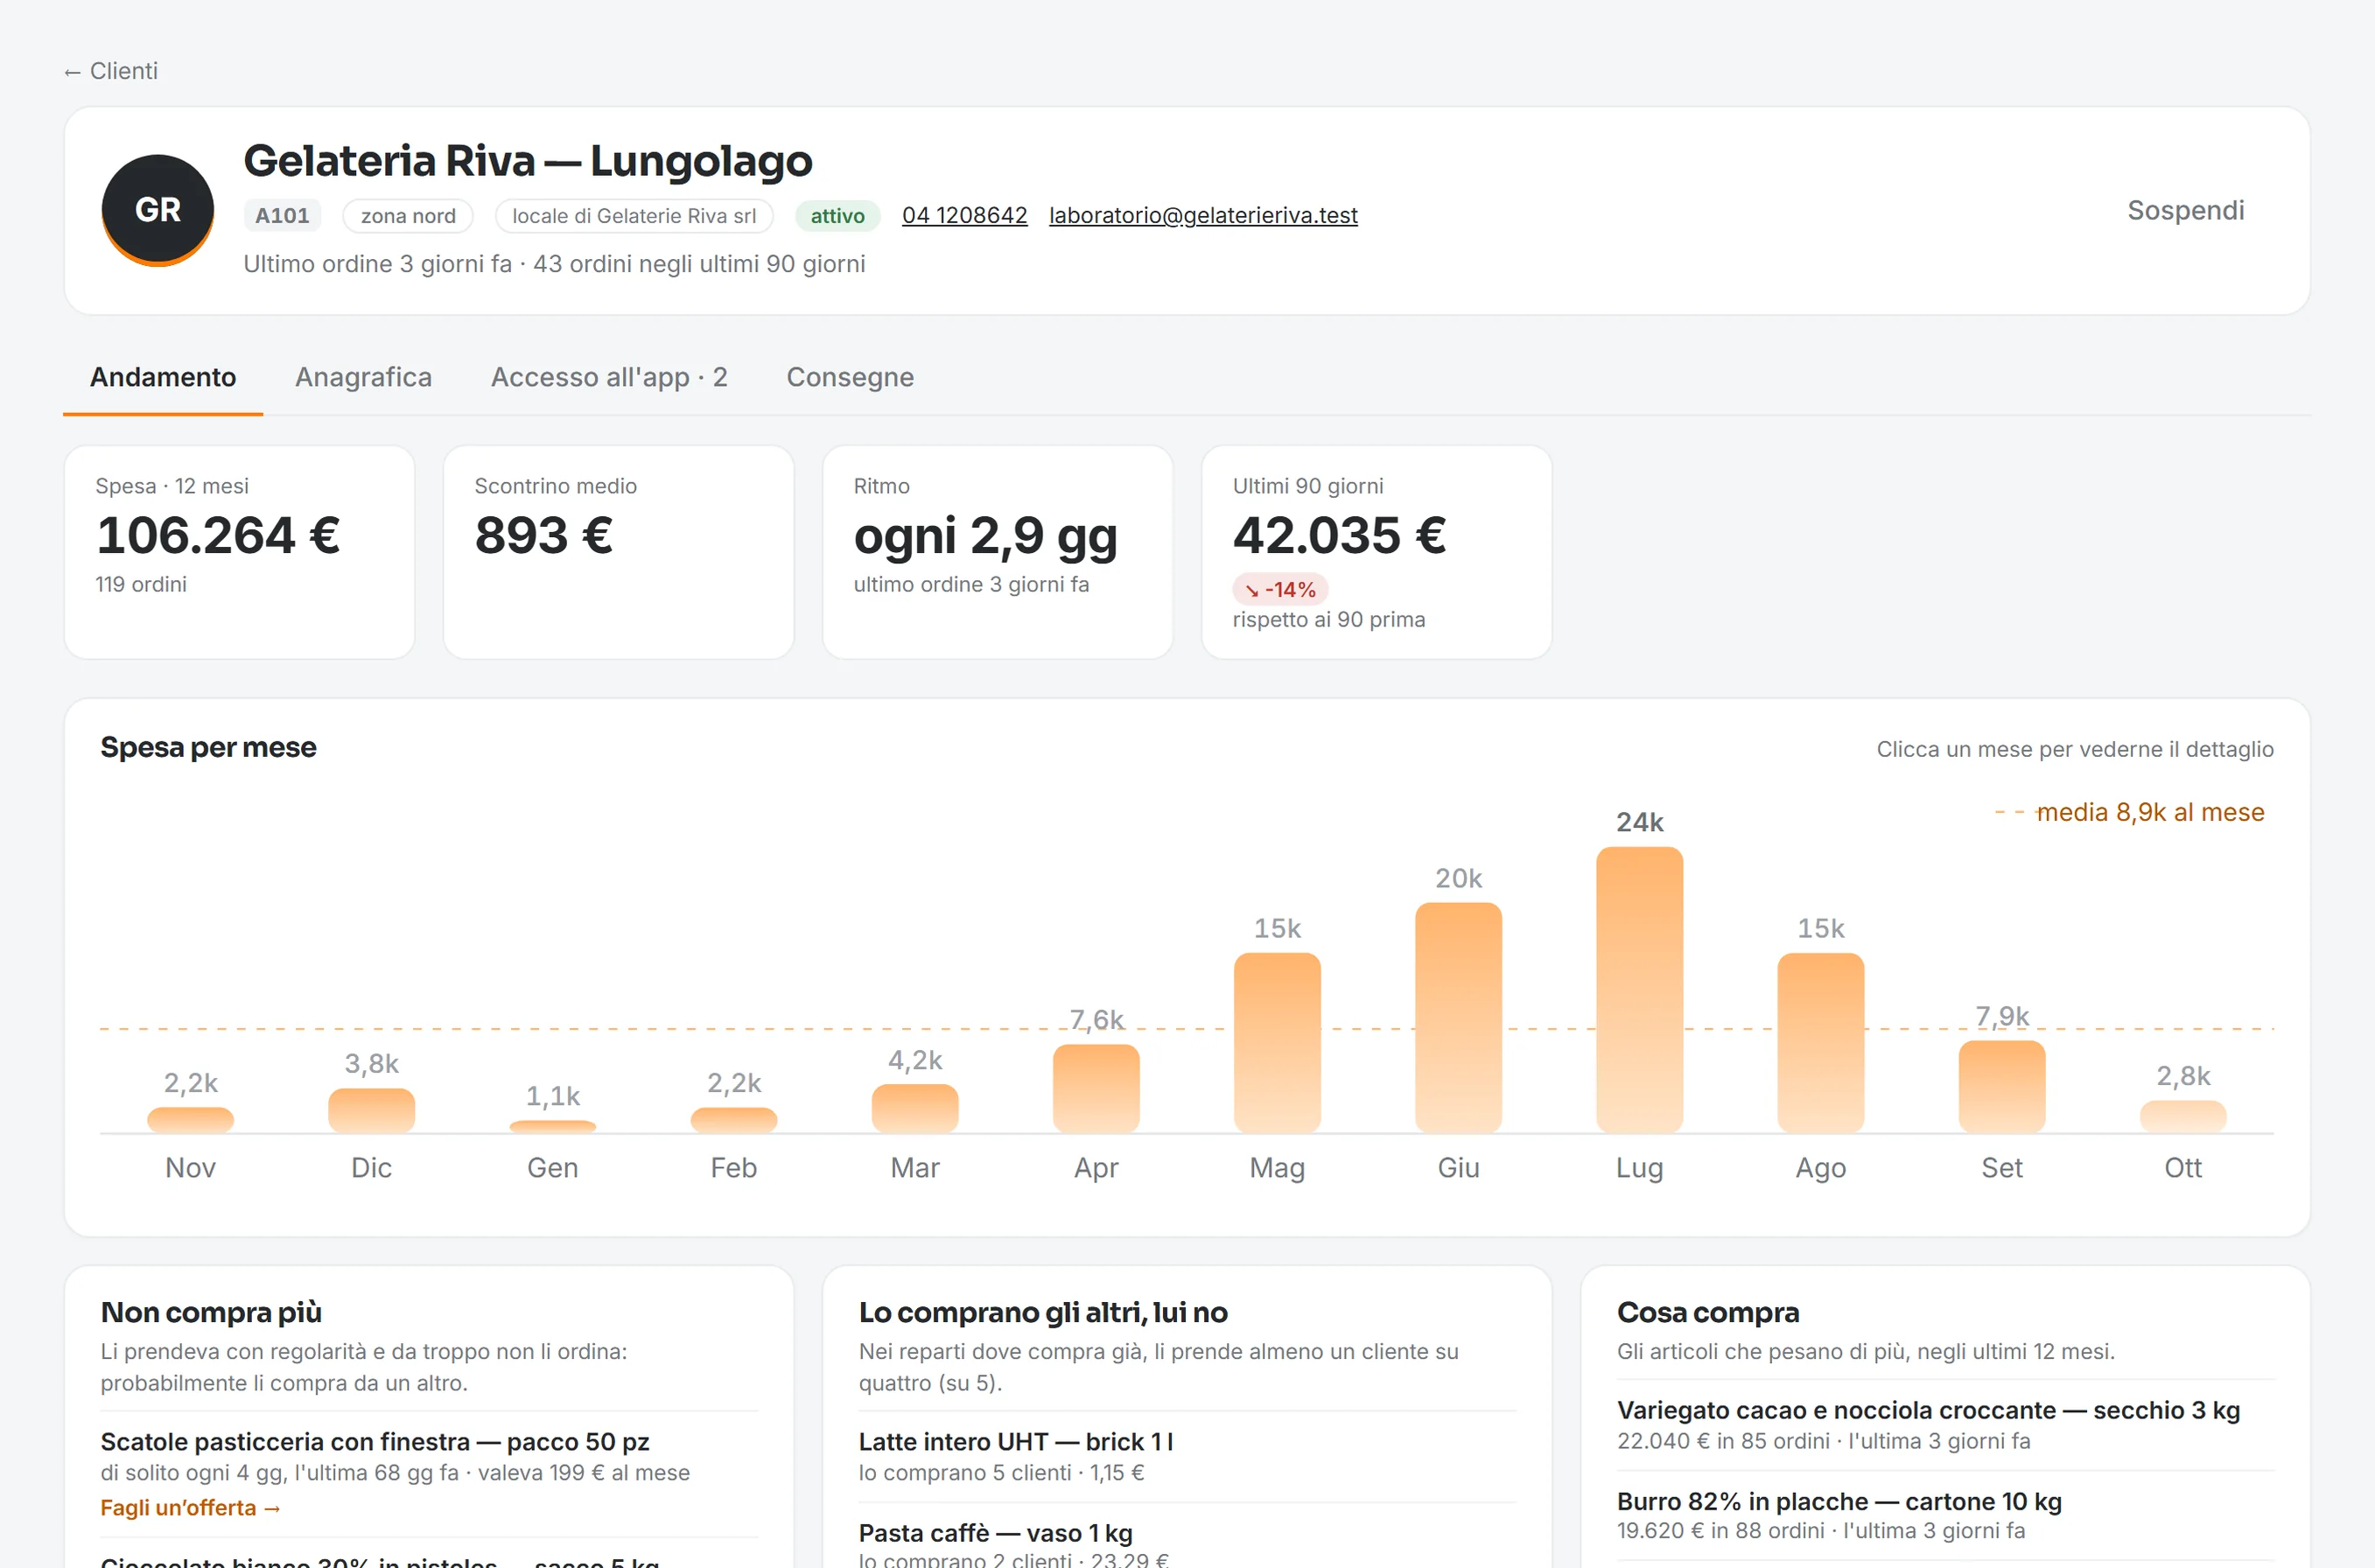Select the Ago 15k bar
This screenshot has height=1568, width=2375.
pos(1820,1043)
